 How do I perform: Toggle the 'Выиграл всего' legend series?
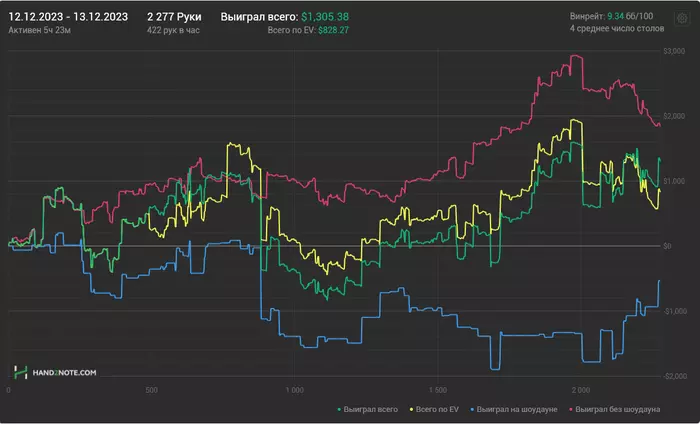[x=372, y=410]
